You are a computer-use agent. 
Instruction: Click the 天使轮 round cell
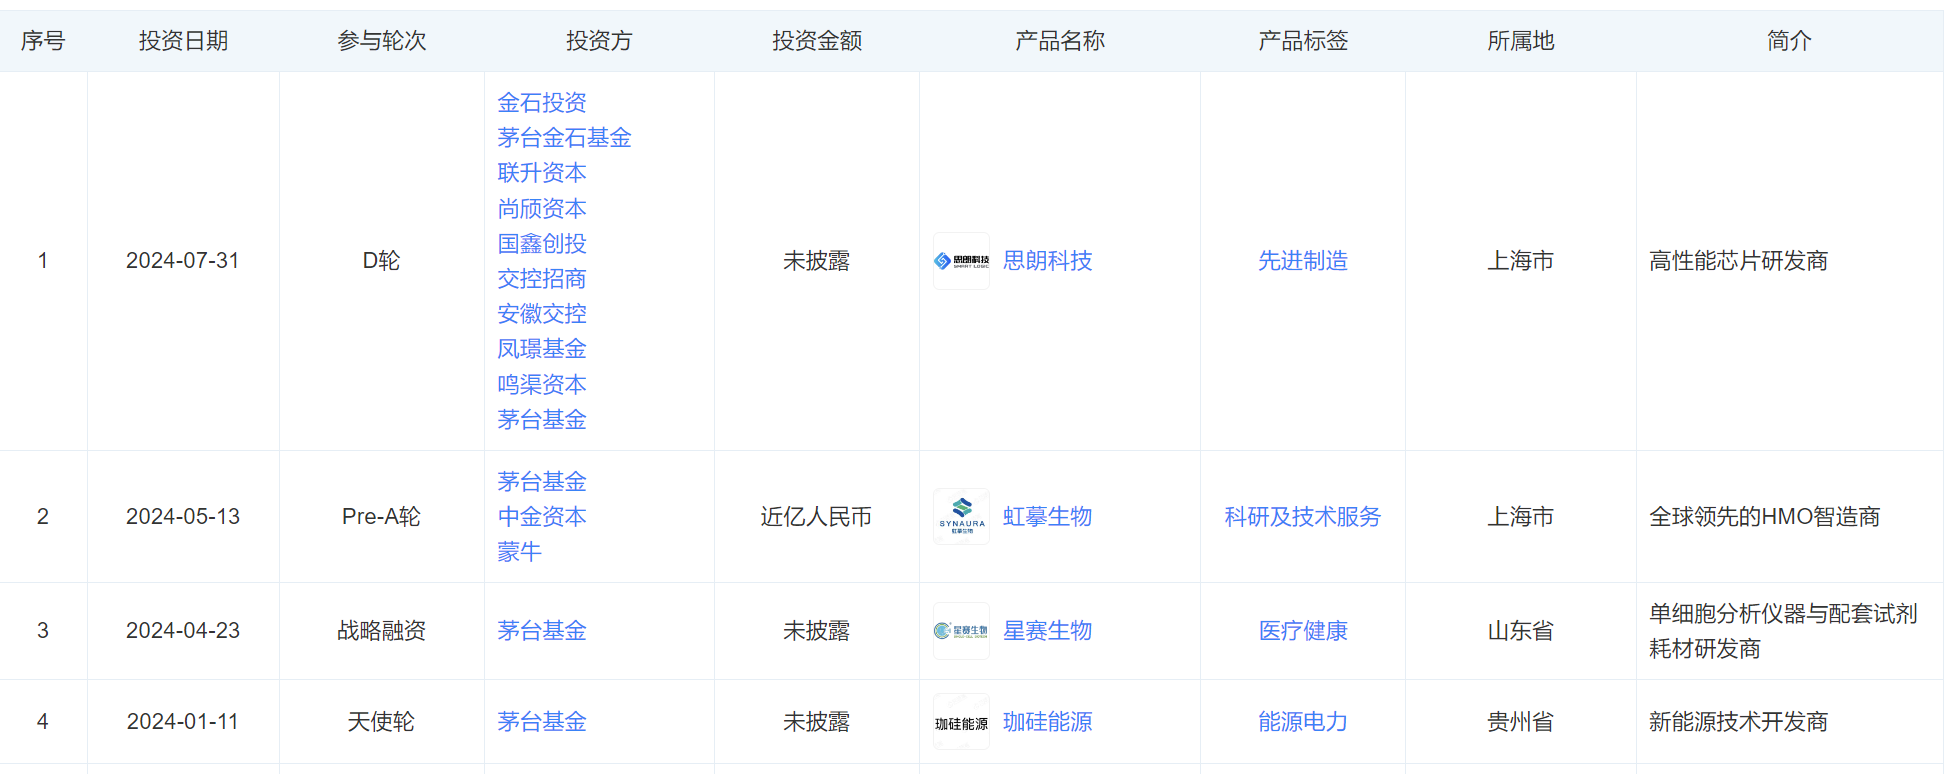click(x=381, y=722)
